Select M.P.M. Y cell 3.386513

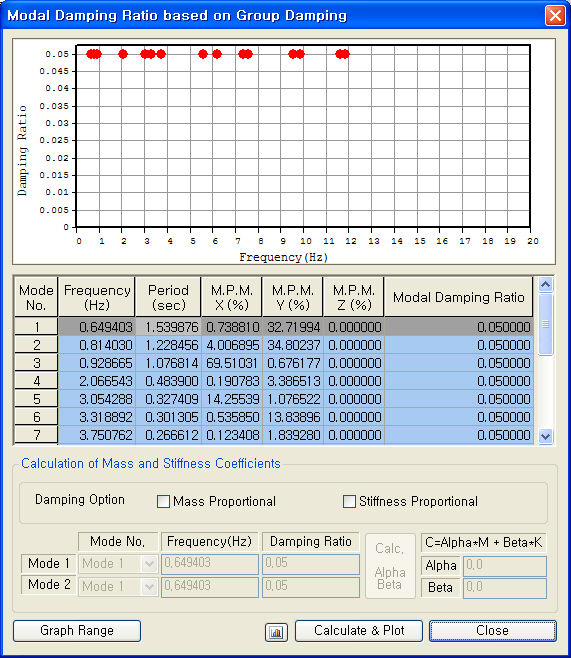click(292, 381)
